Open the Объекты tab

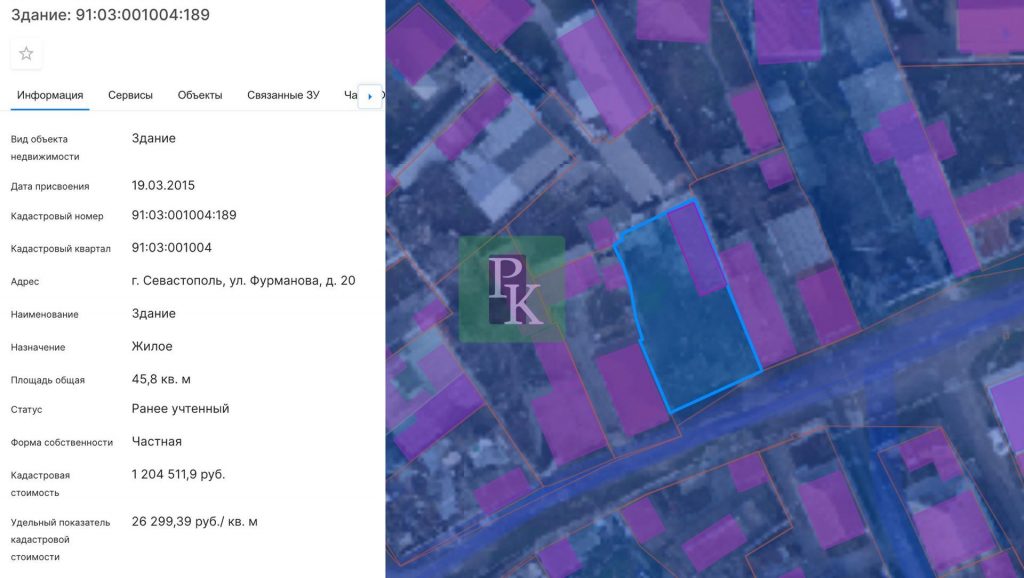(x=200, y=95)
